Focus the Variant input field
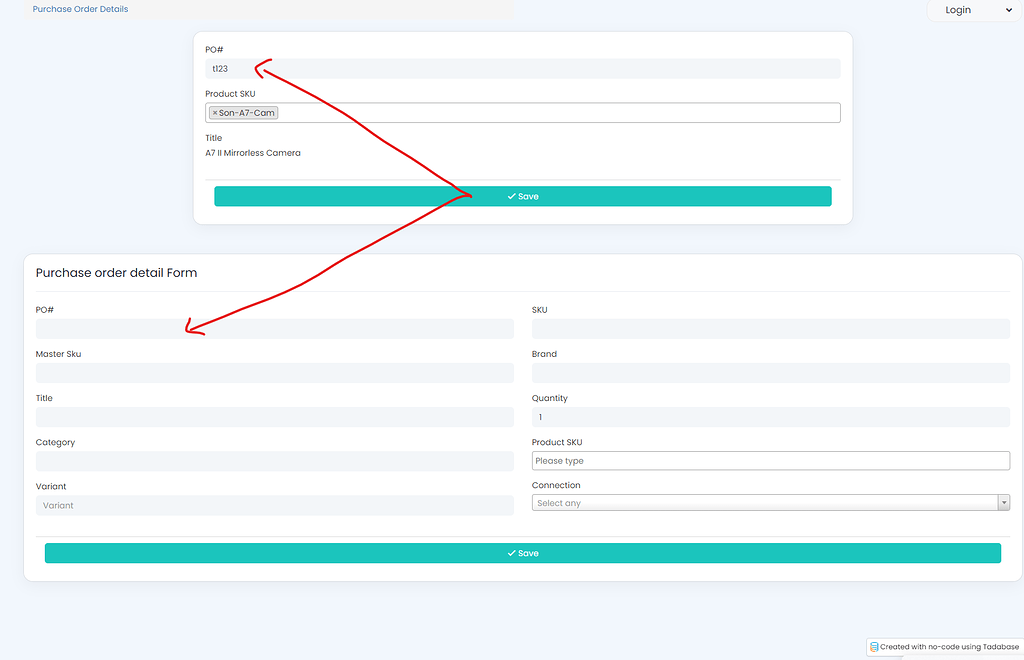The width and height of the screenshot is (1024, 660). pos(275,505)
